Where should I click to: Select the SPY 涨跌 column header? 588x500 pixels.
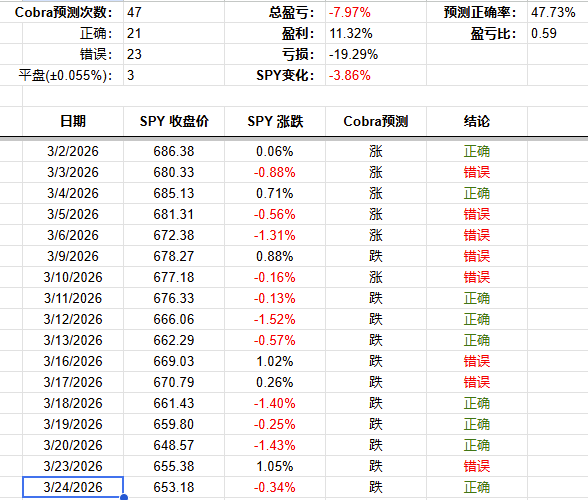[275, 121]
